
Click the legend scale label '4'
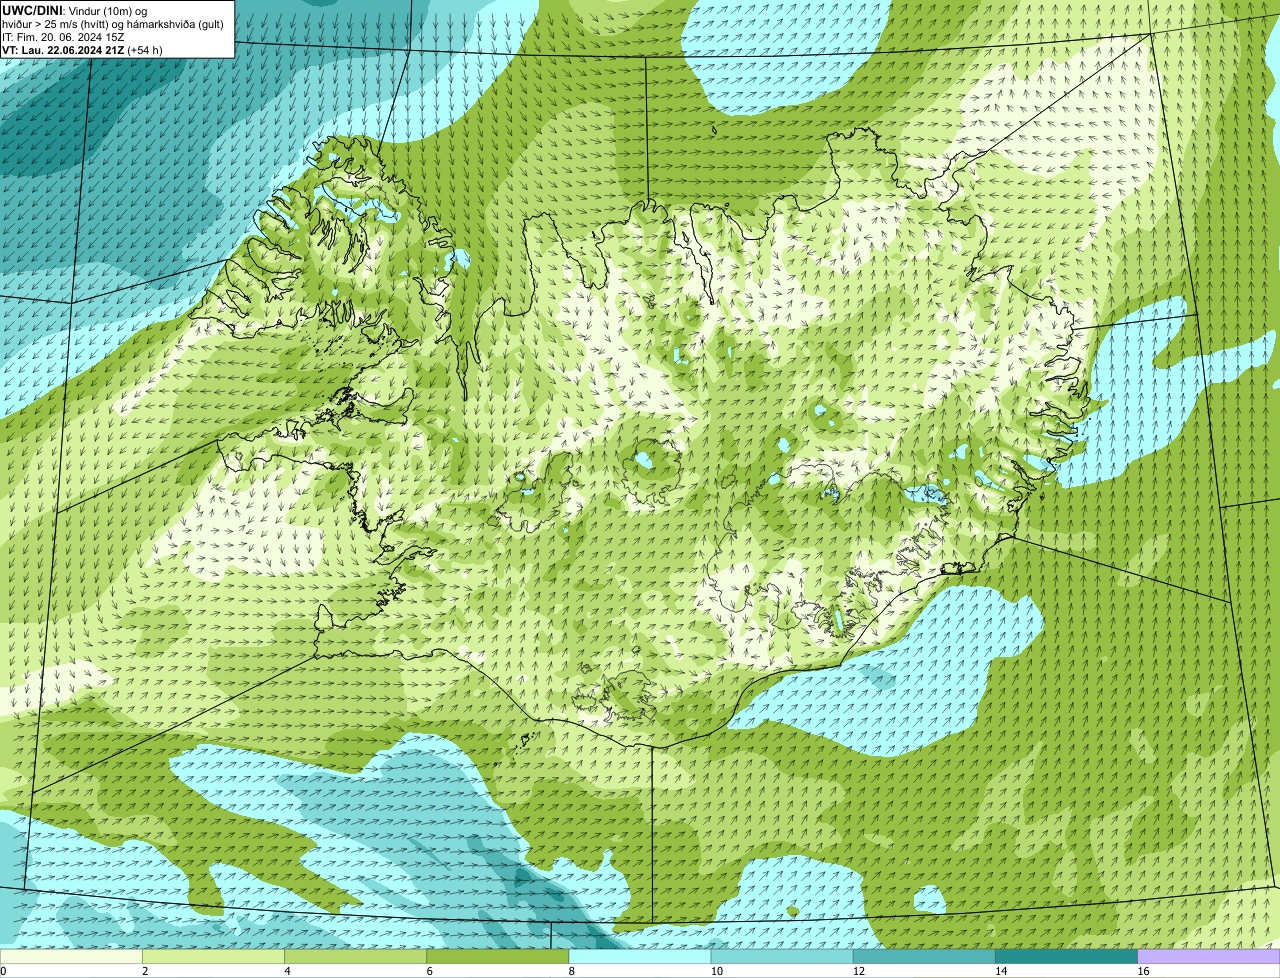(x=287, y=971)
